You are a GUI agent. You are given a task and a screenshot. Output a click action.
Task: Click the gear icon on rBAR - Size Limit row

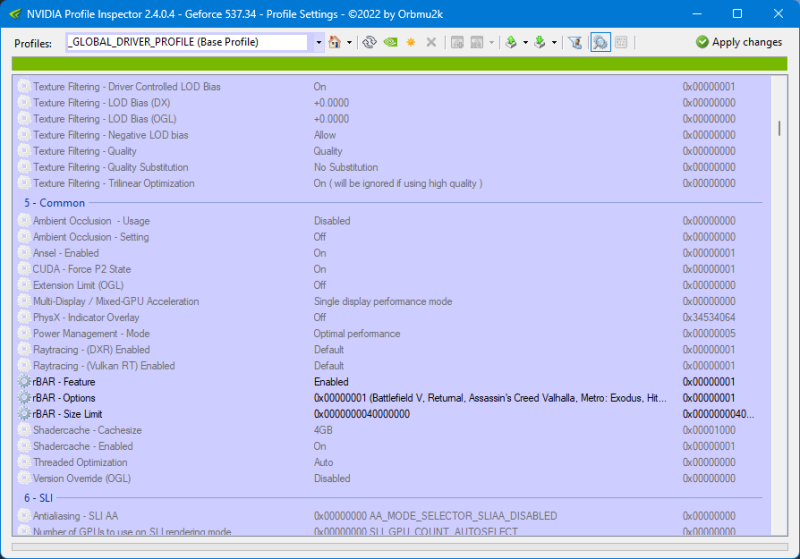[x=24, y=414]
